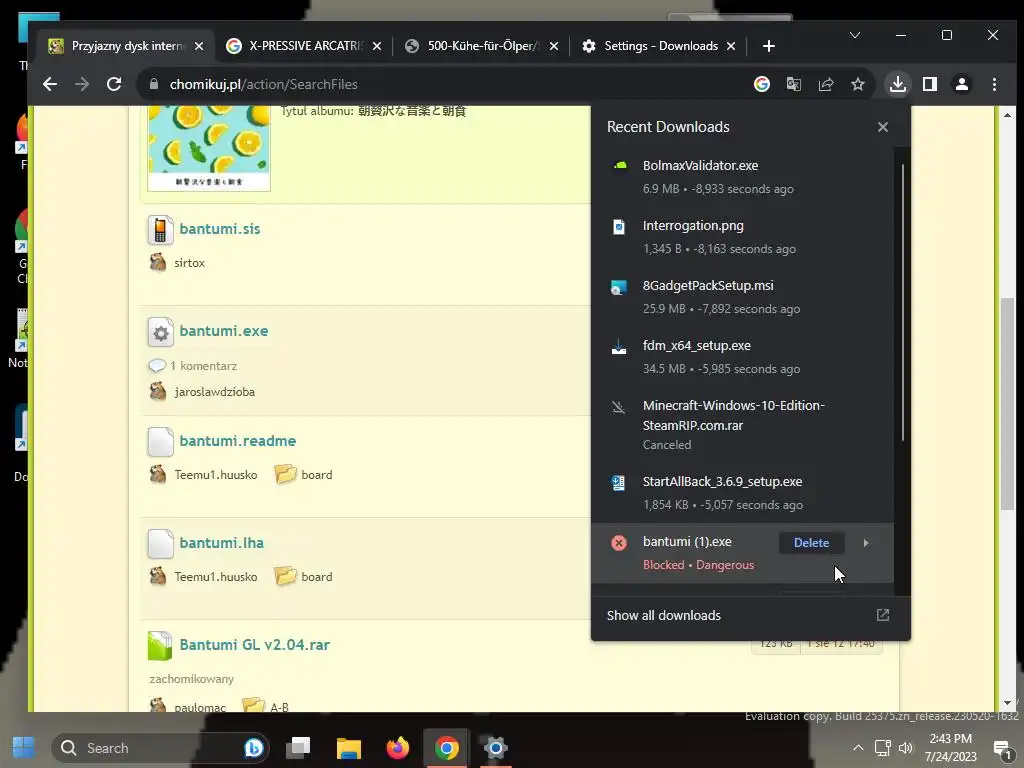
Task: Go back to the previous page
Action: (x=50, y=84)
